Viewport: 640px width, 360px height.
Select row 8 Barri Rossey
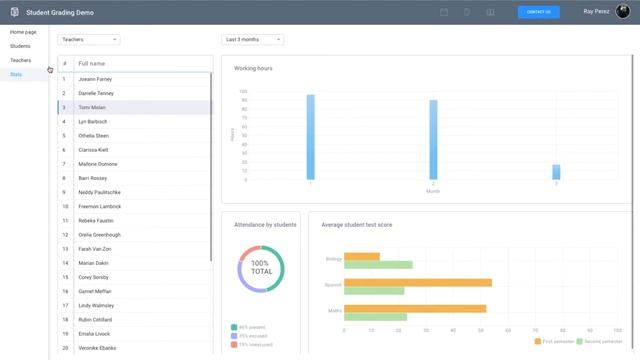tap(135, 178)
